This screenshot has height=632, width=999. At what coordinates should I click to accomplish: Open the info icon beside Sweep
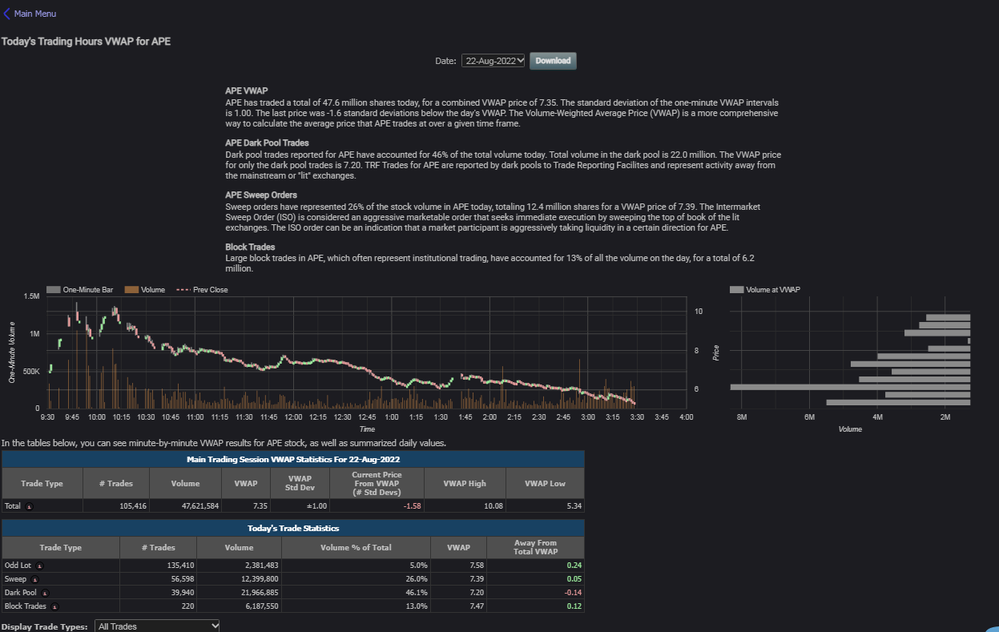pos(35,579)
